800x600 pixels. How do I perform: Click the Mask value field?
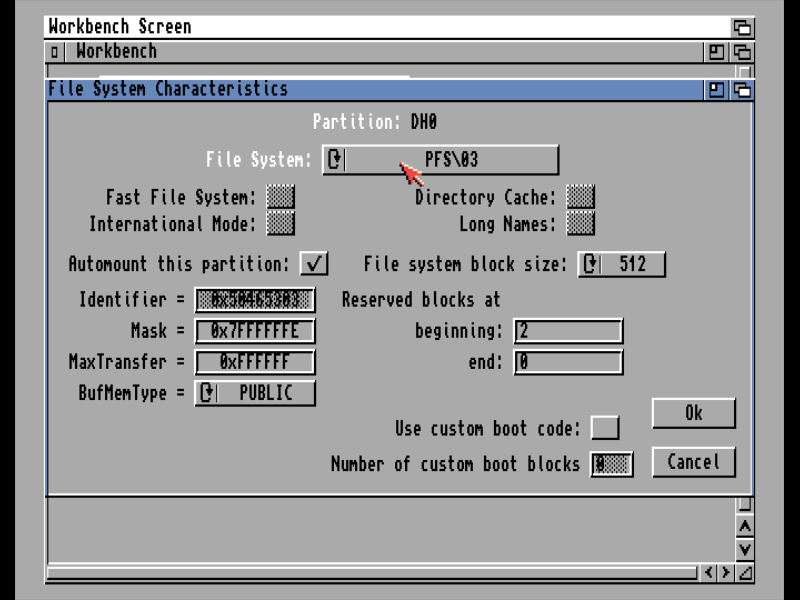[255, 331]
